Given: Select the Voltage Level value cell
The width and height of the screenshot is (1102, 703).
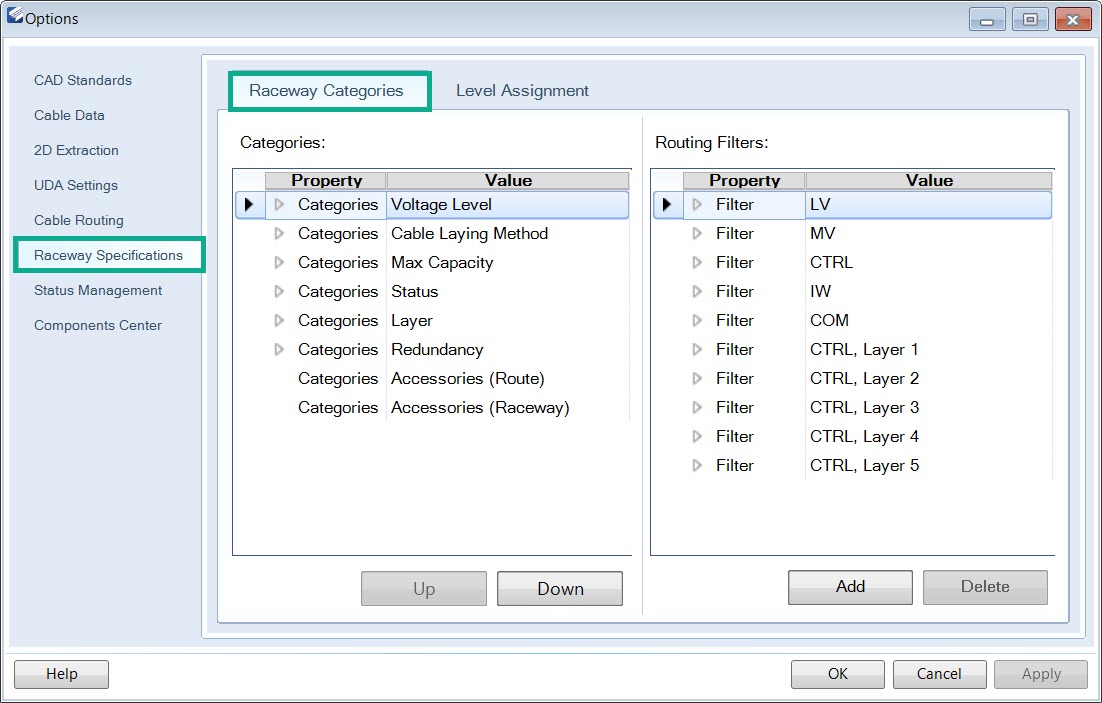Looking at the screenshot, I should pyautogui.click(x=507, y=205).
